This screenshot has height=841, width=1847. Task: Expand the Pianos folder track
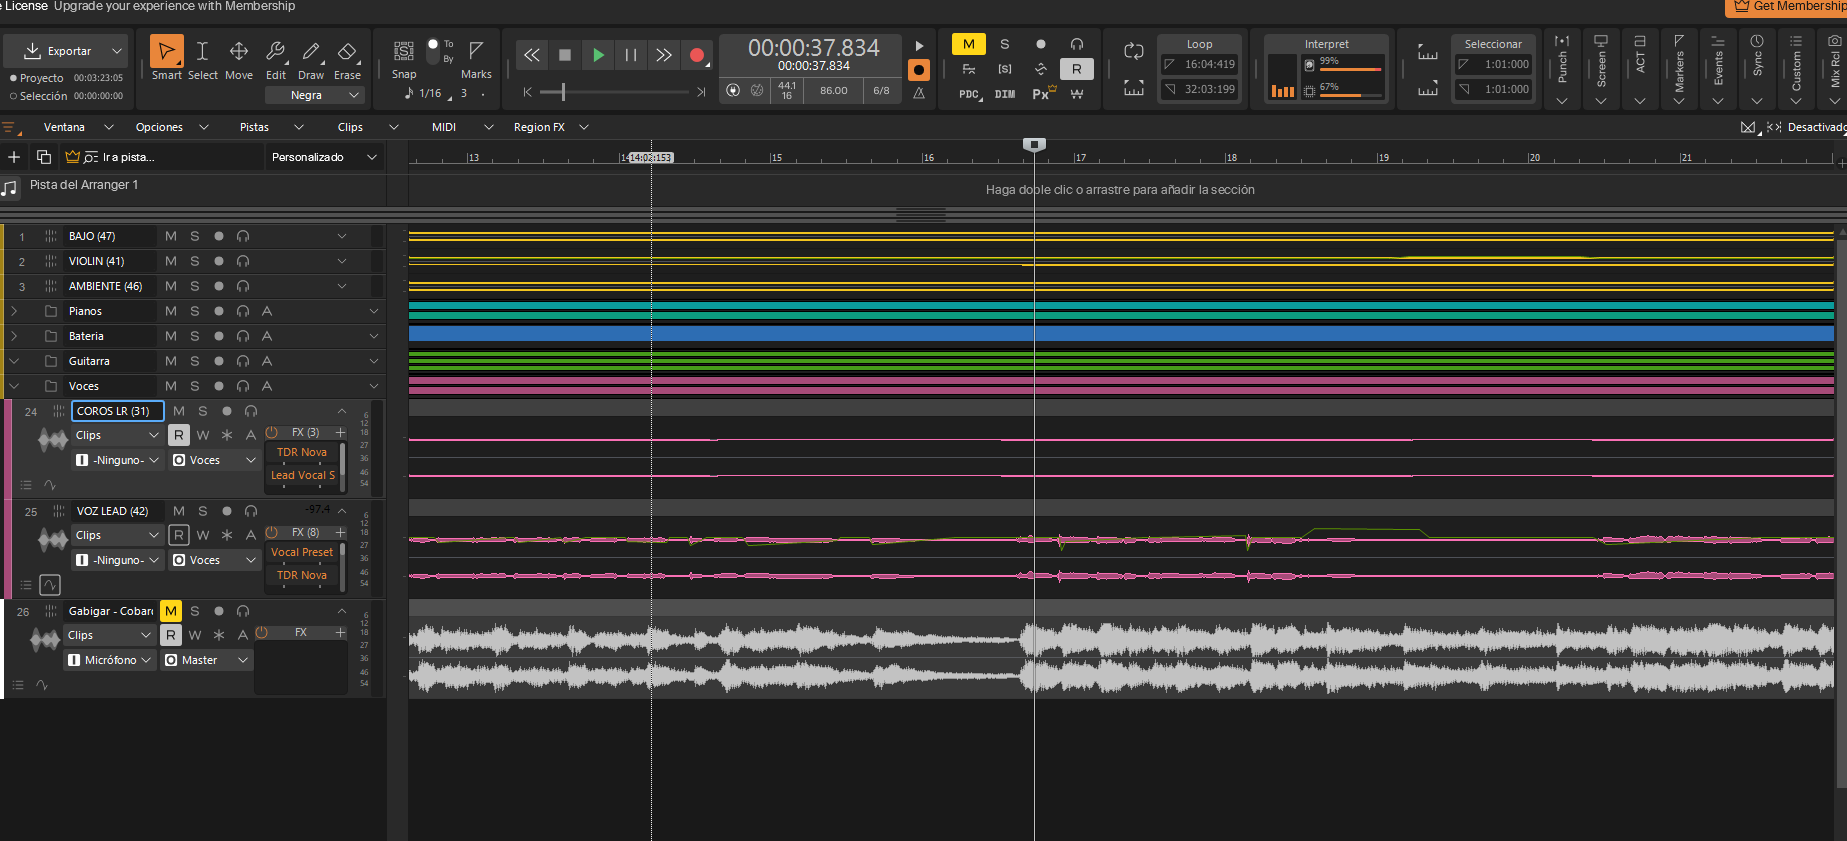tap(14, 311)
